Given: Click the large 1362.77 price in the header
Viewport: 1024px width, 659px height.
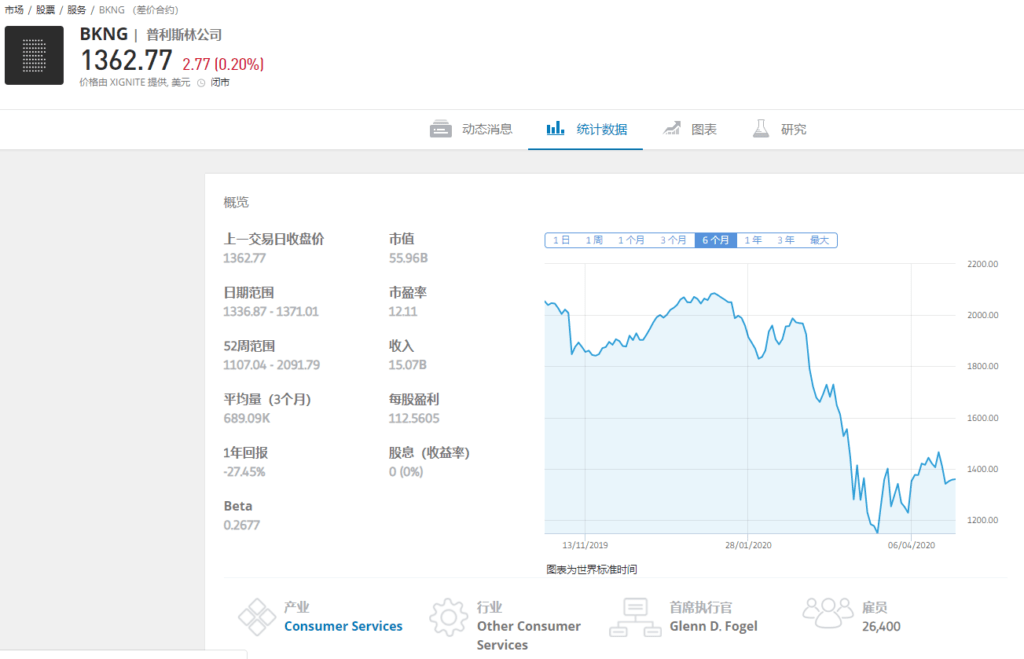Looking at the screenshot, I should [x=126, y=61].
